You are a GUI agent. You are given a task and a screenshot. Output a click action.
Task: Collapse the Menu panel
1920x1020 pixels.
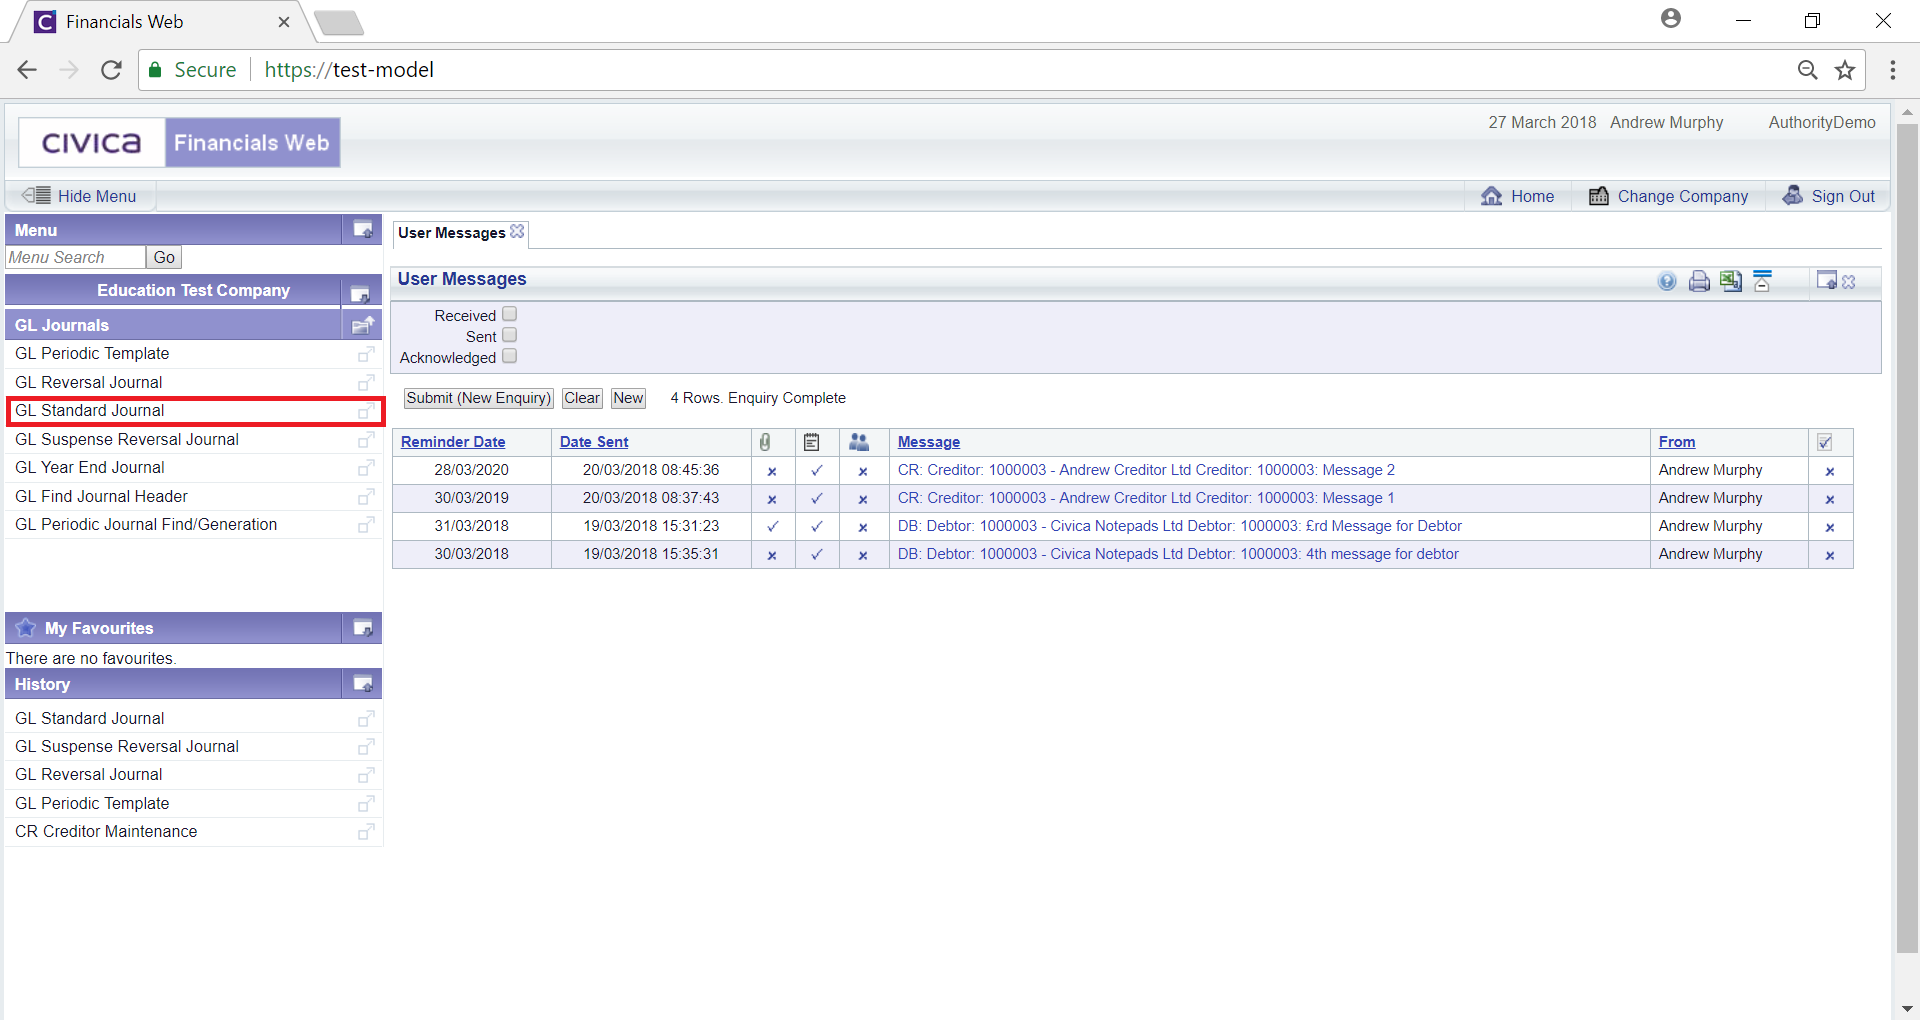point(363,230)
